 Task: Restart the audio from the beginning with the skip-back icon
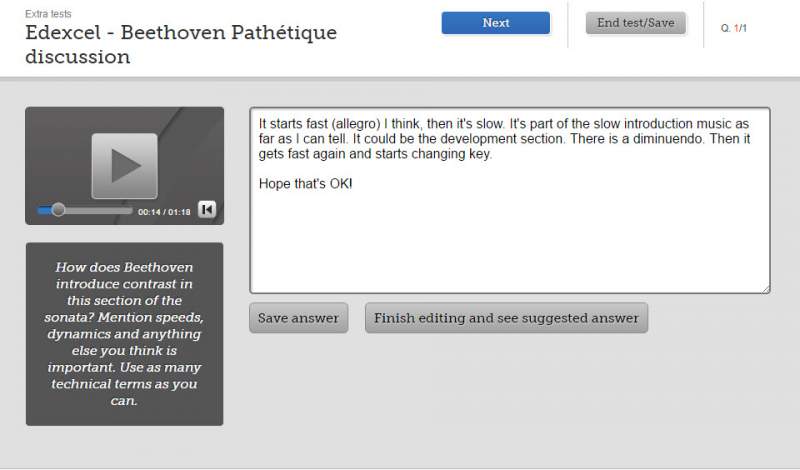click(x=207, y=209)
